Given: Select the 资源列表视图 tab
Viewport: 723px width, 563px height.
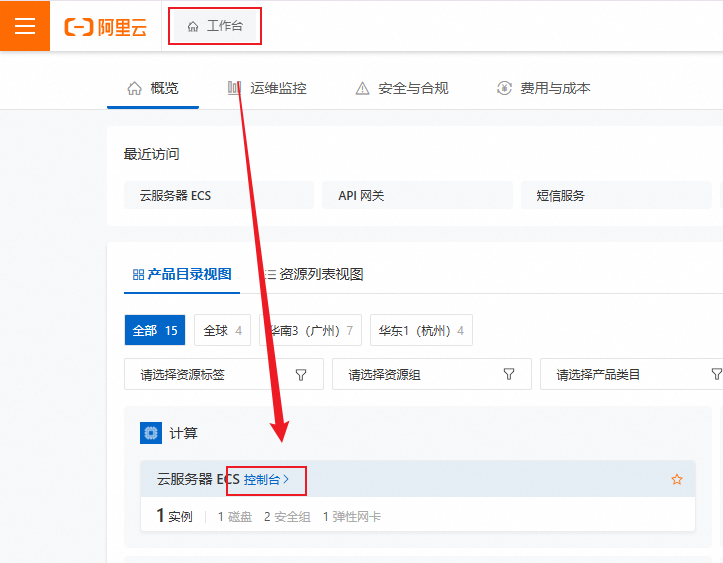Looking at the screenshot, I should point(314,274).
